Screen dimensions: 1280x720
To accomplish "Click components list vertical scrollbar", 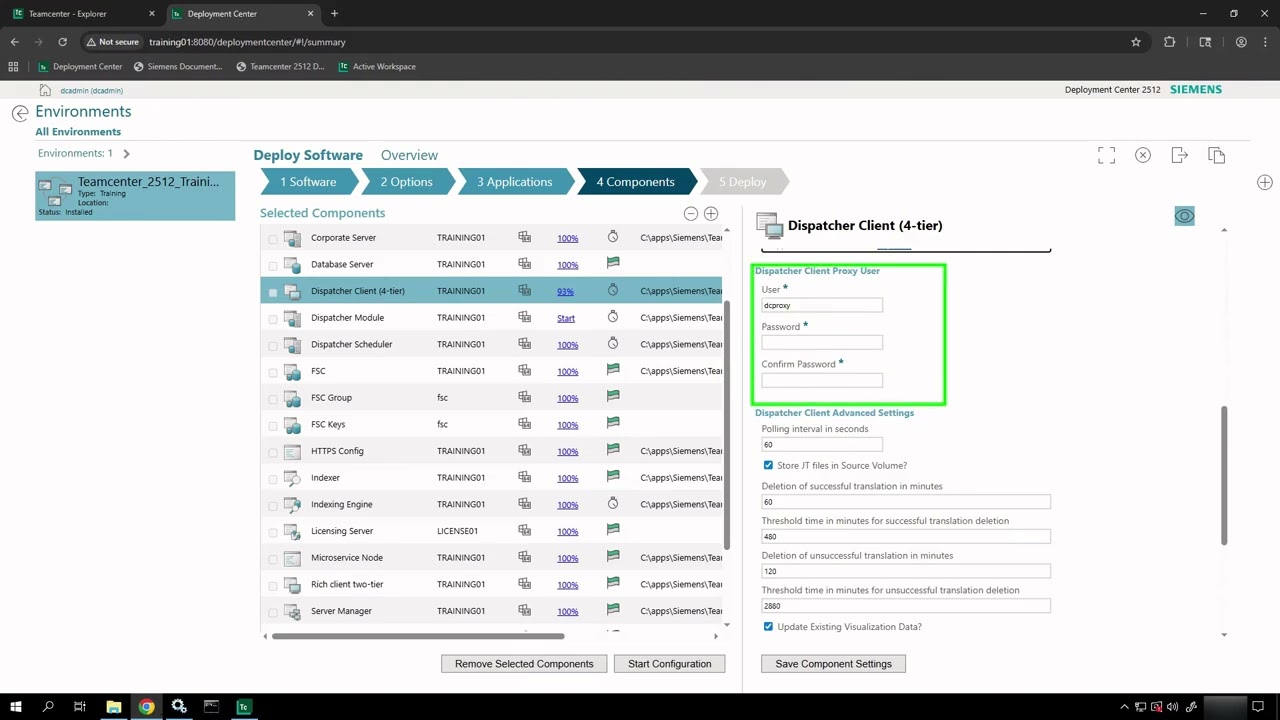I will [x=727, y=425].
